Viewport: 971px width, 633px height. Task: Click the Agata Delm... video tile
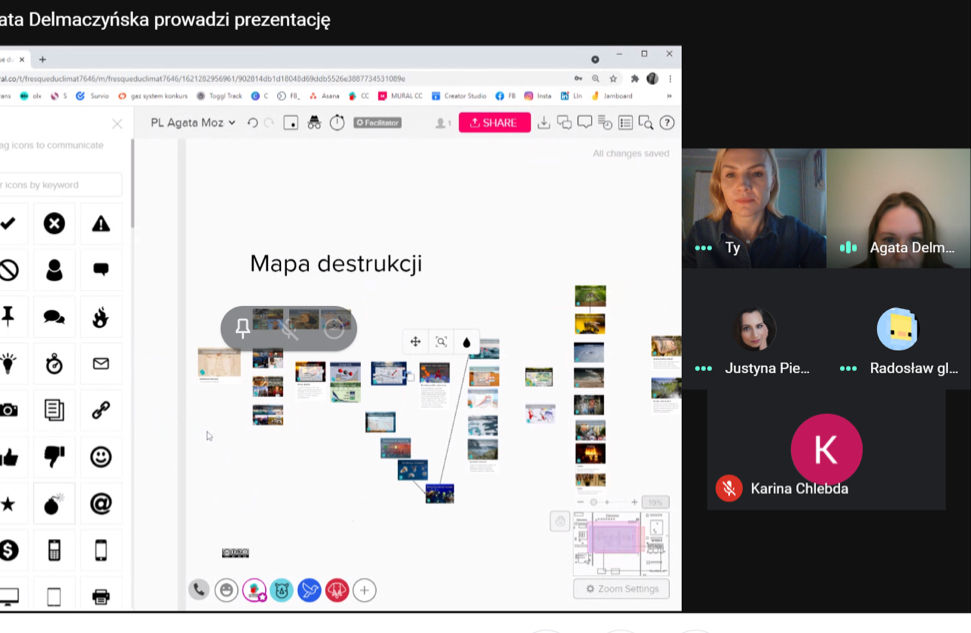[899, 208]
